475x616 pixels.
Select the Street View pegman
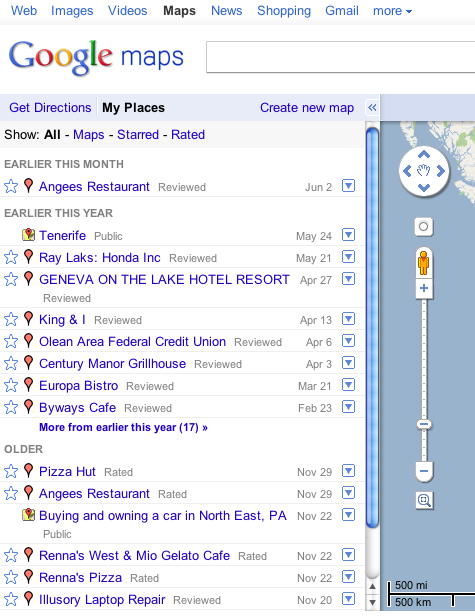[424, 263]
